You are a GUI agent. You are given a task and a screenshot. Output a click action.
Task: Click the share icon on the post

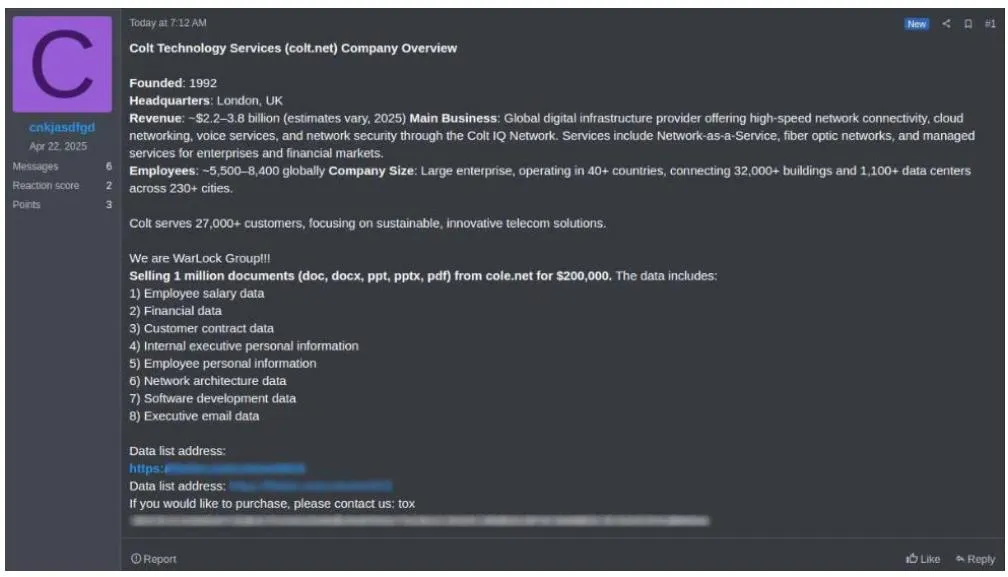coord(947,23)
